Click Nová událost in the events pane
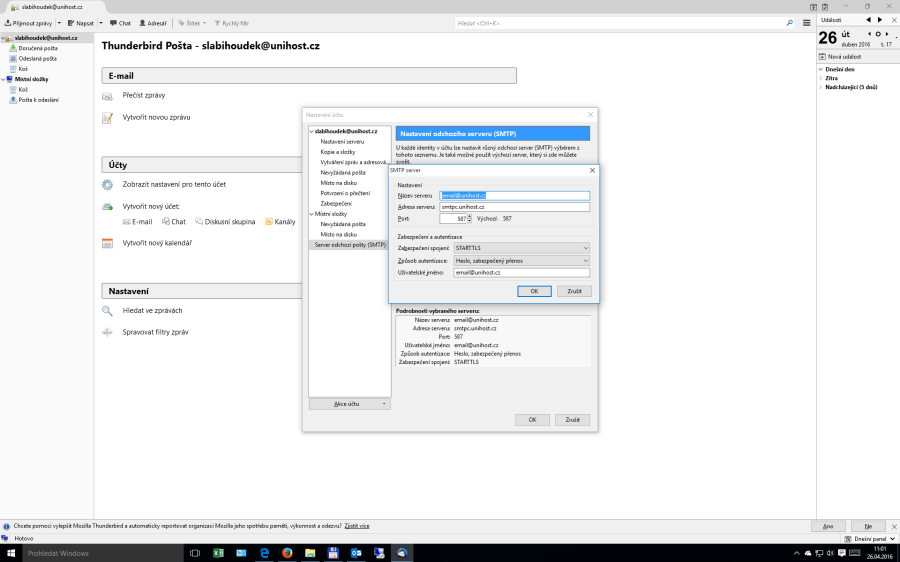 click(840, 57)
